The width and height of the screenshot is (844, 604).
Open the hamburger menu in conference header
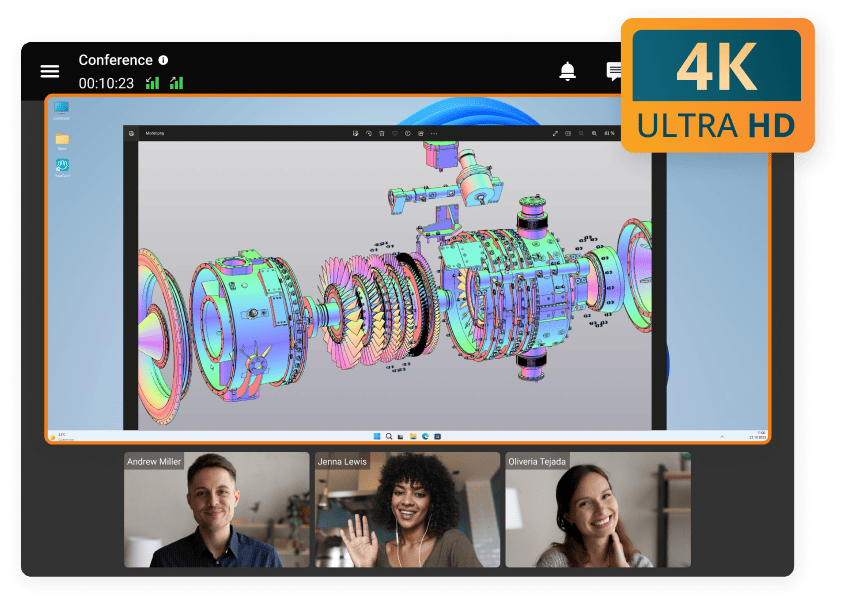pos(50,71)
